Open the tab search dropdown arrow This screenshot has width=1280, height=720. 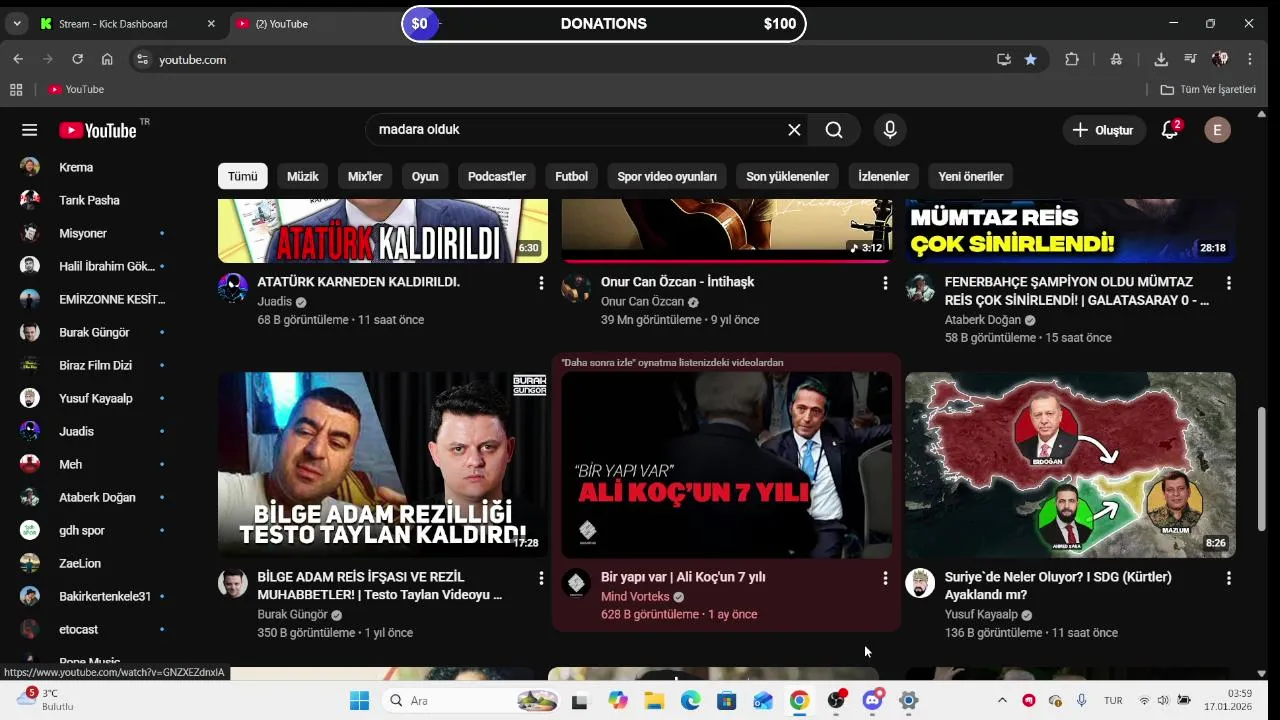point(17,23)
